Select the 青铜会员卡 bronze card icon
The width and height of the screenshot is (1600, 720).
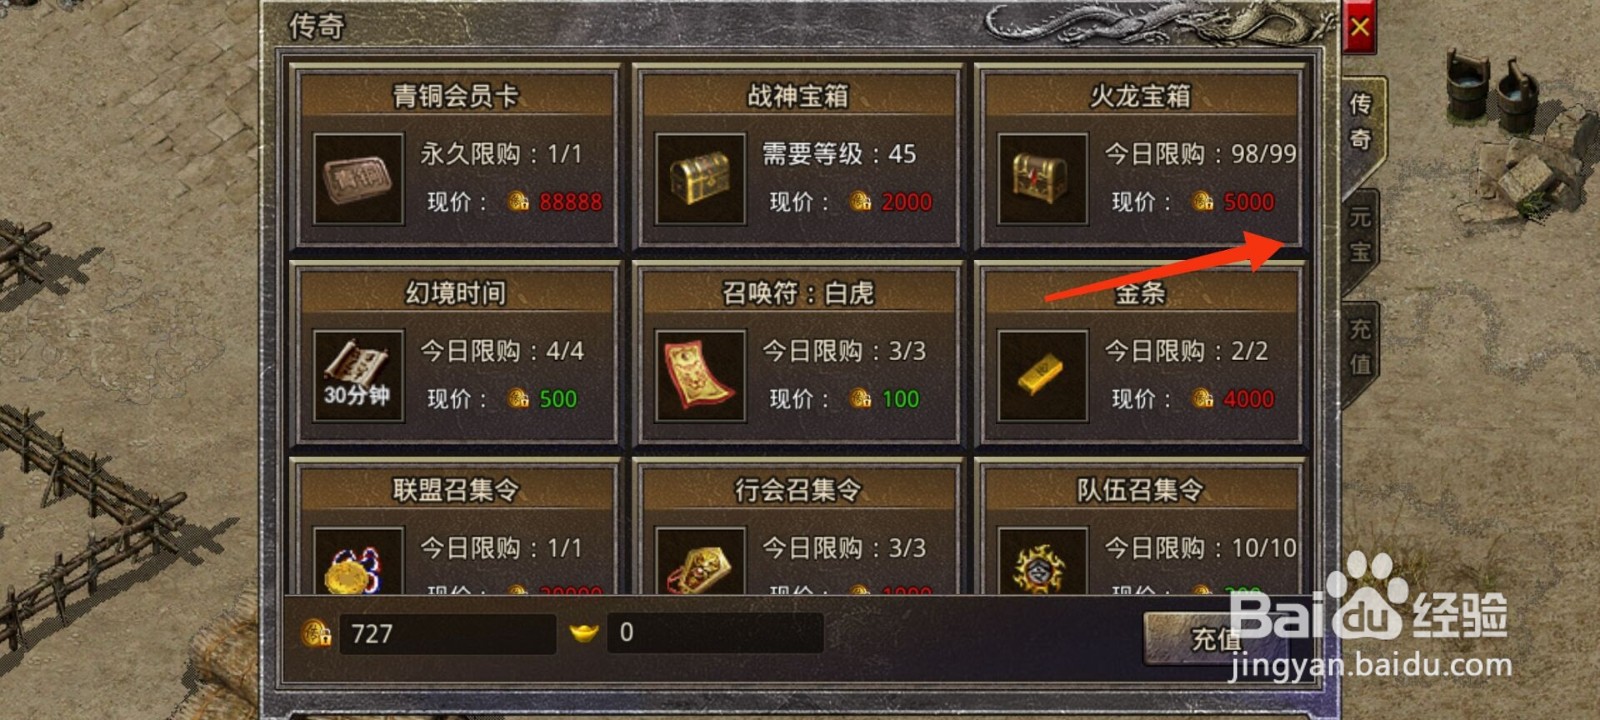coord(358,179)
